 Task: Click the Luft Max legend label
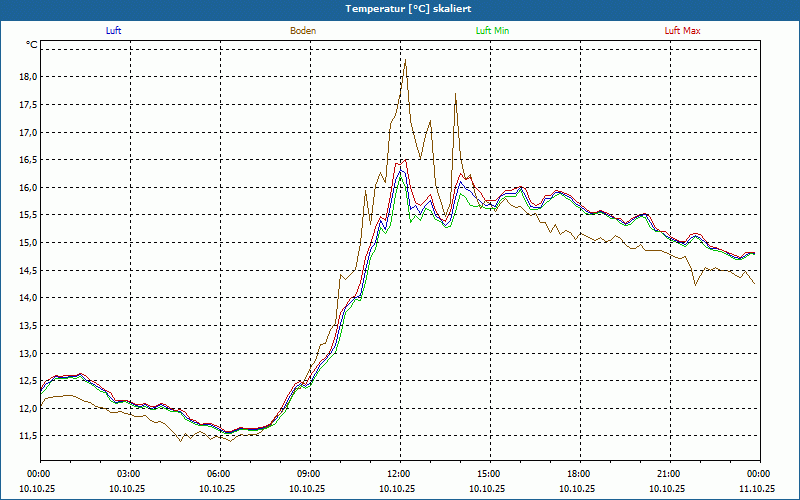(x=682, y=31)
